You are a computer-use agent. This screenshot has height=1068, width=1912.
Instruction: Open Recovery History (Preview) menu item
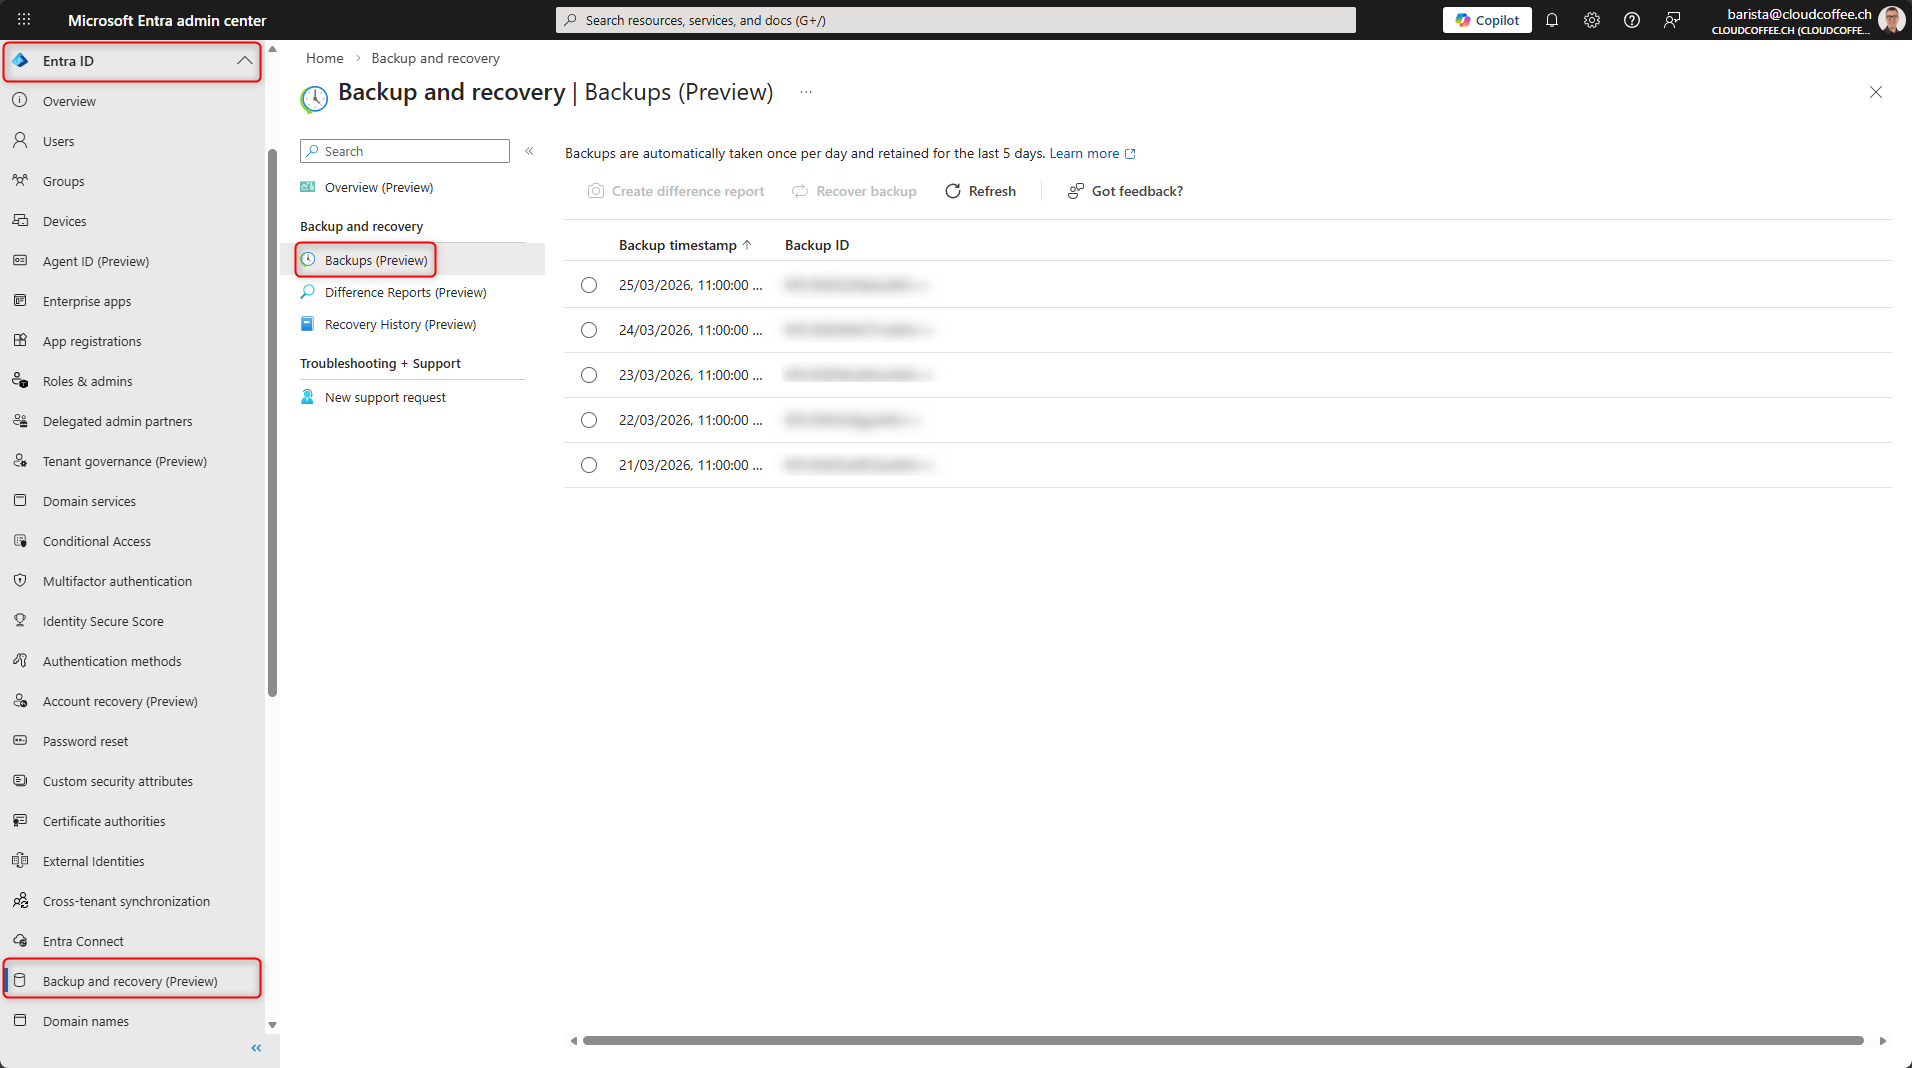pyautogui.click(x=400, y=324)
